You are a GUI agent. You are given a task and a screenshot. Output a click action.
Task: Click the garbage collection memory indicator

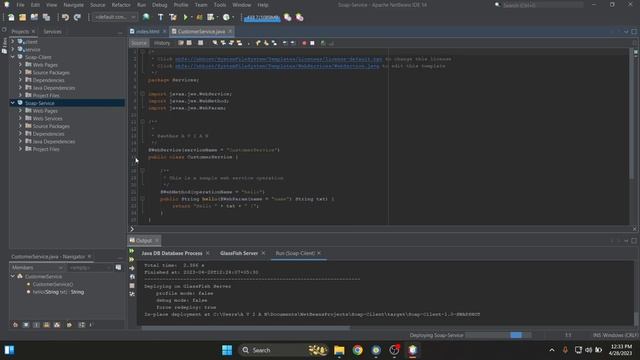coord(262,18)
